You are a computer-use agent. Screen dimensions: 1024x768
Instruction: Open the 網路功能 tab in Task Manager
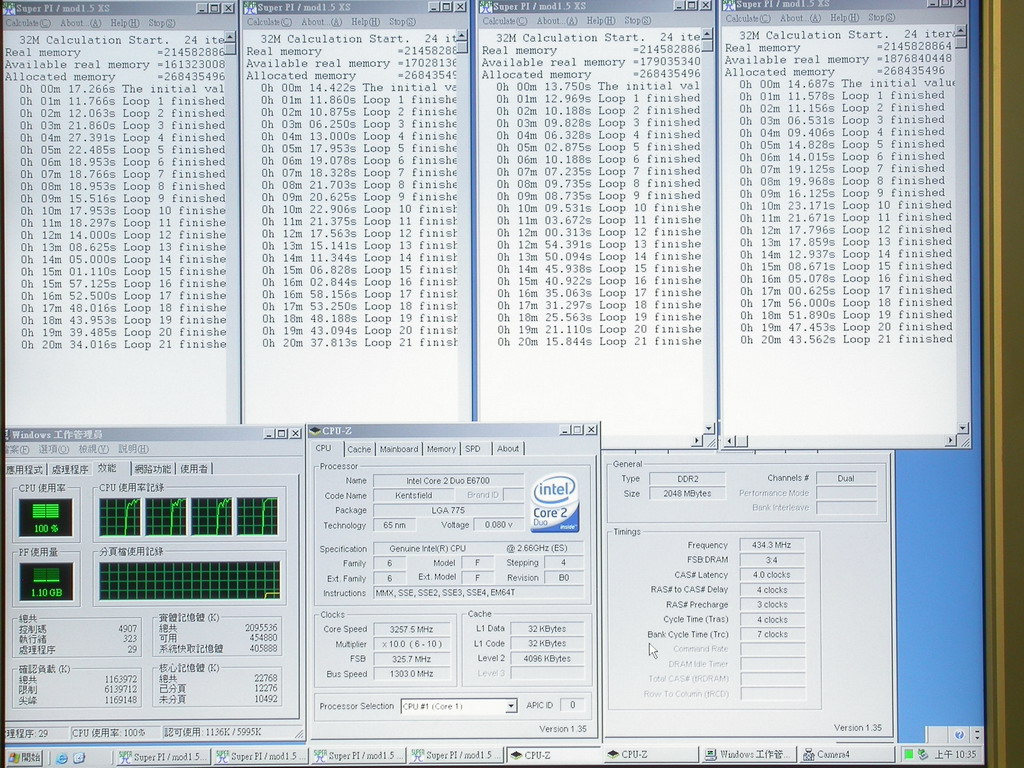153,468
